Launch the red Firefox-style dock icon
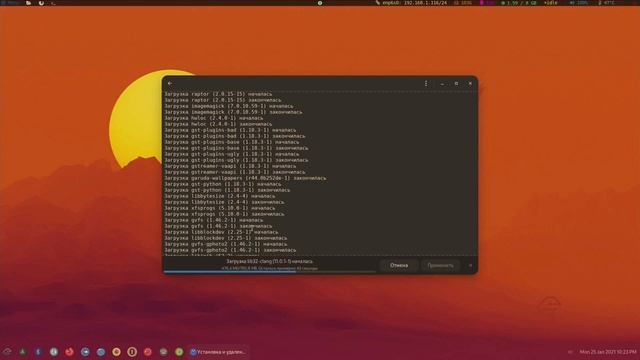The image size is (640, 360). point(69,351)
